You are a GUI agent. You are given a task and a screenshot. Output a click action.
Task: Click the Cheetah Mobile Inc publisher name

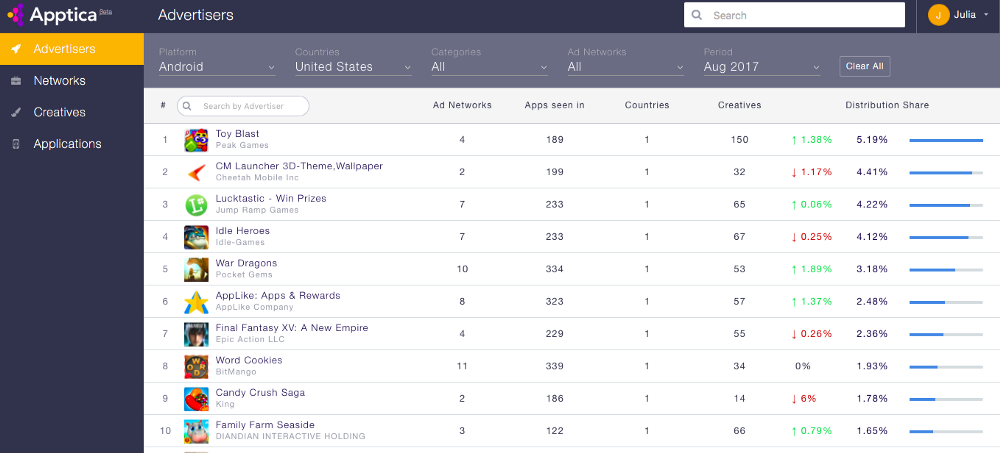[257, 178]
